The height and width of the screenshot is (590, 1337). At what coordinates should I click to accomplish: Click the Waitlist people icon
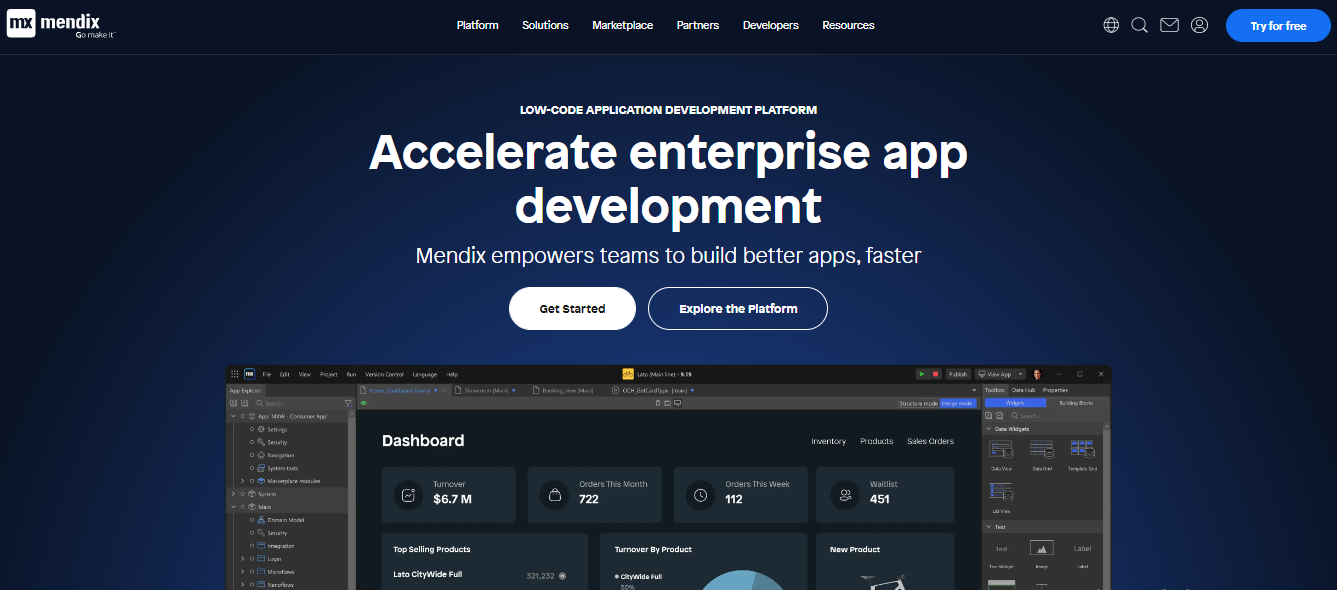click(846, 495)
